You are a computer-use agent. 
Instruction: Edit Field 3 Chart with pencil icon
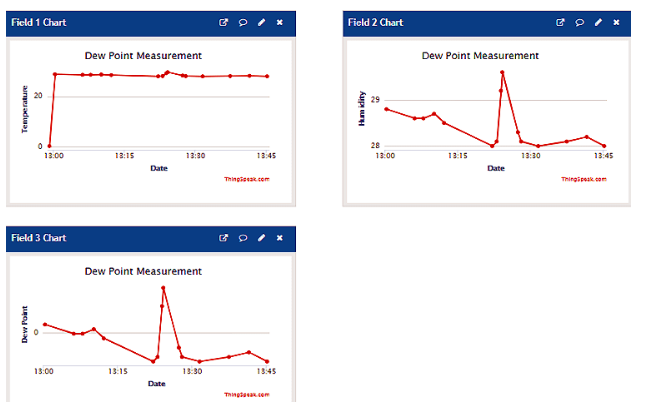click(261, 238)
